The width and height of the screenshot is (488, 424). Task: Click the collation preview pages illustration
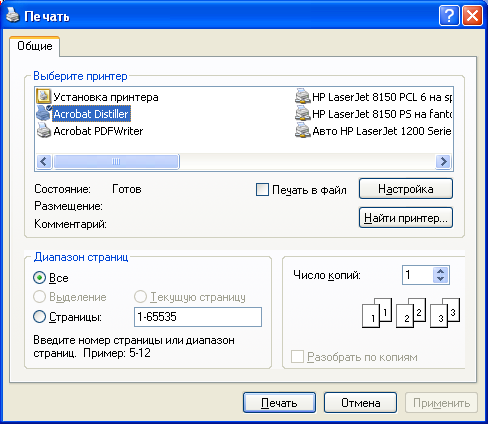[x=411, y=313]
